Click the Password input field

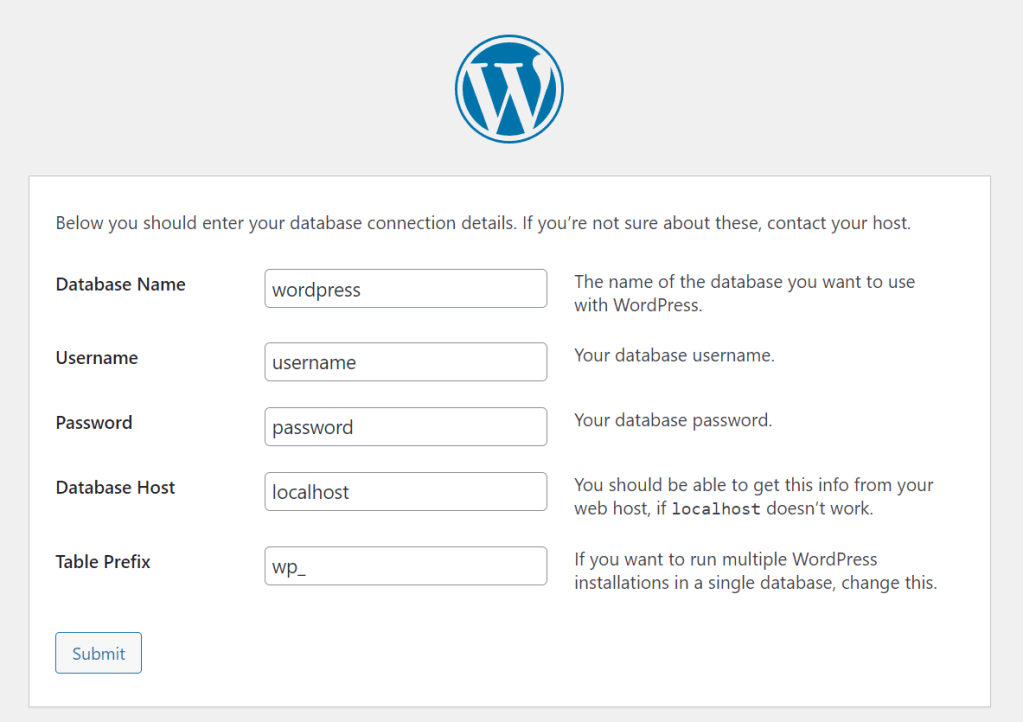405,426
